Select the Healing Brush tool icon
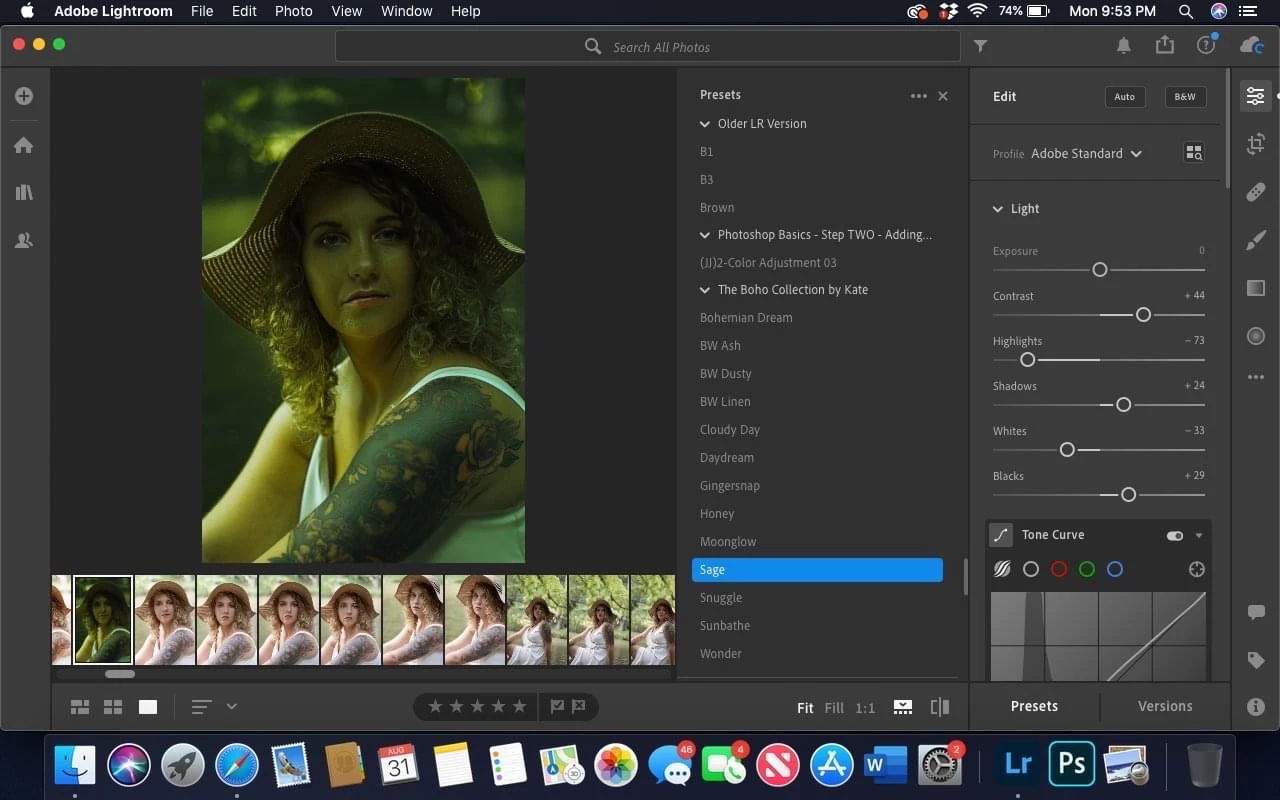Image resolution: width=1280 pixels, height=800 pixels. point(1256,192)
